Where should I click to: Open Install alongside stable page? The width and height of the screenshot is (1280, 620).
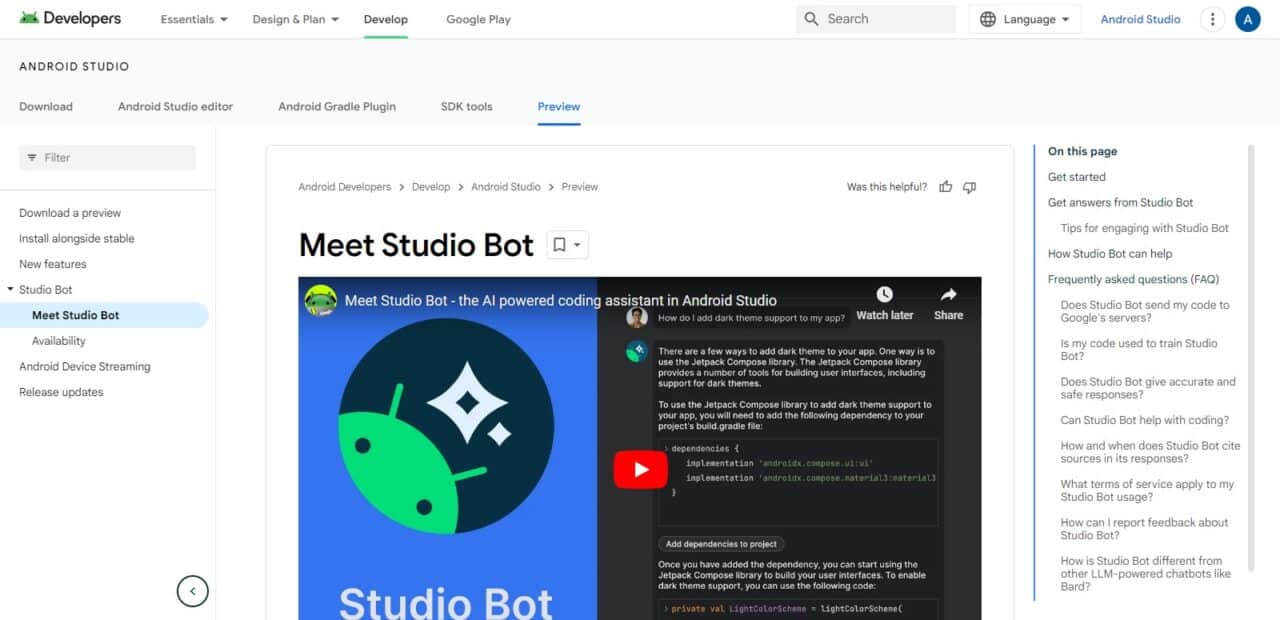pyautogui.click(x=77, y=239)
